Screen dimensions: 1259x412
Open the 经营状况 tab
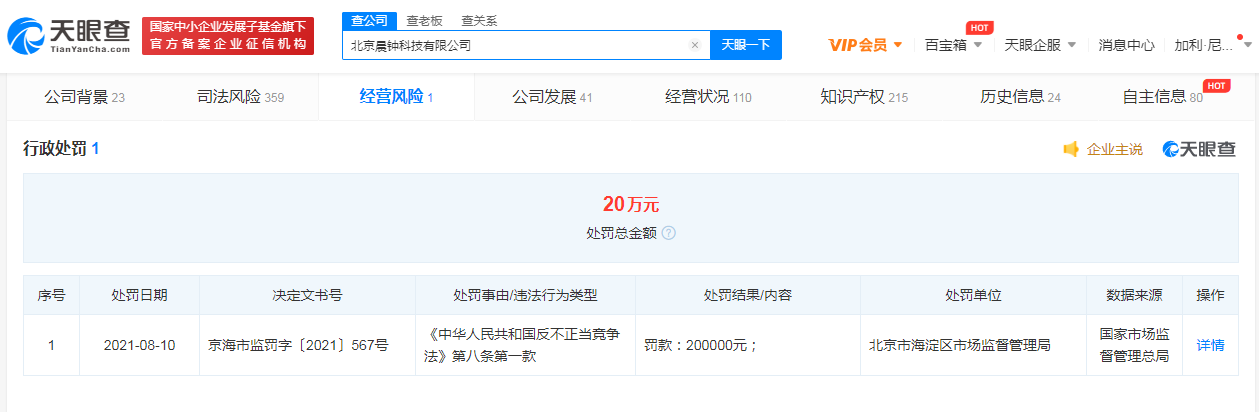pyautogui.click(x=708, y=97)
